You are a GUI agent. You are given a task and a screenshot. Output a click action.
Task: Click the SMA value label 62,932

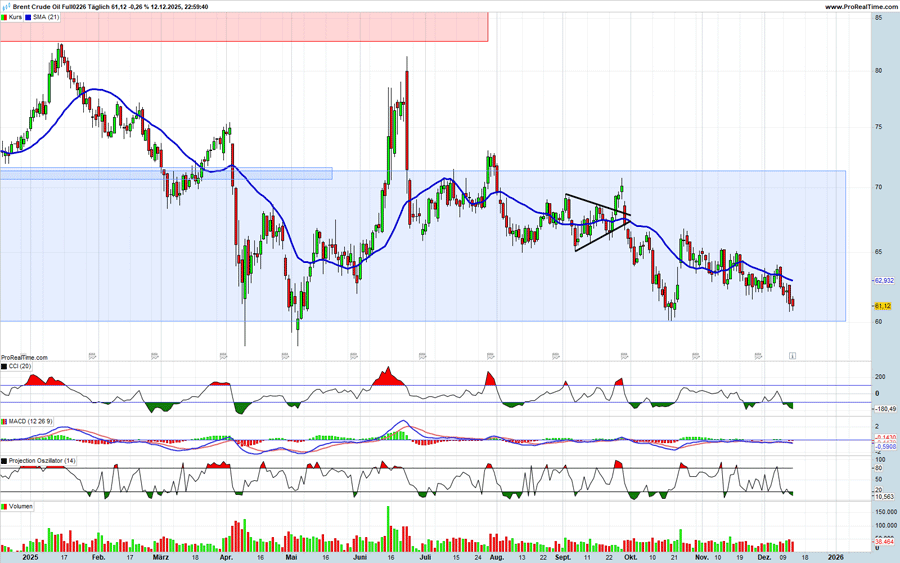(x=884, y=281)
